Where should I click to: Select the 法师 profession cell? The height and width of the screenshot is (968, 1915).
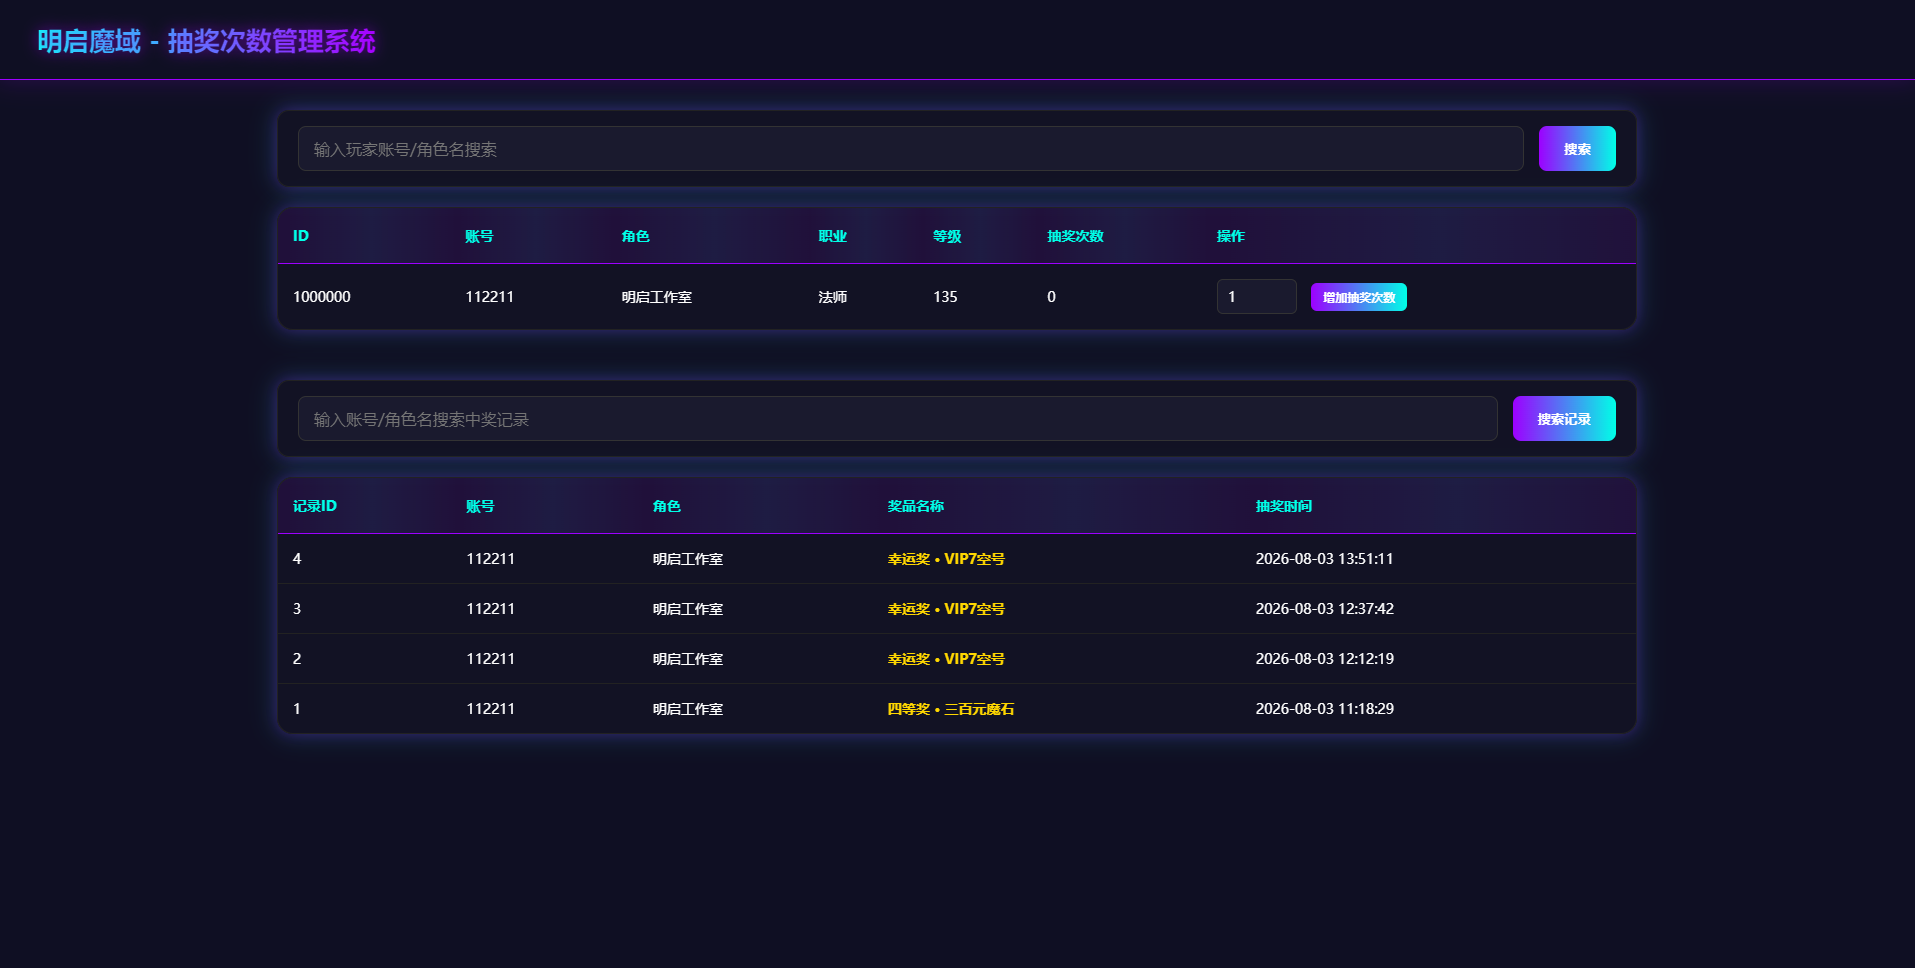[x=833, y=297]
